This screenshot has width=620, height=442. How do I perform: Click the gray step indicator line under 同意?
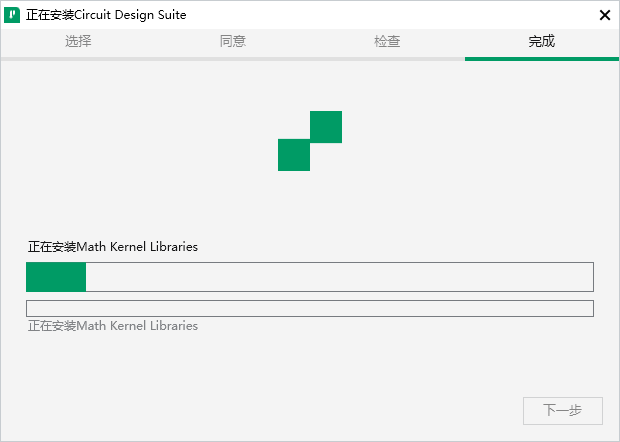(x=232, y=59)
